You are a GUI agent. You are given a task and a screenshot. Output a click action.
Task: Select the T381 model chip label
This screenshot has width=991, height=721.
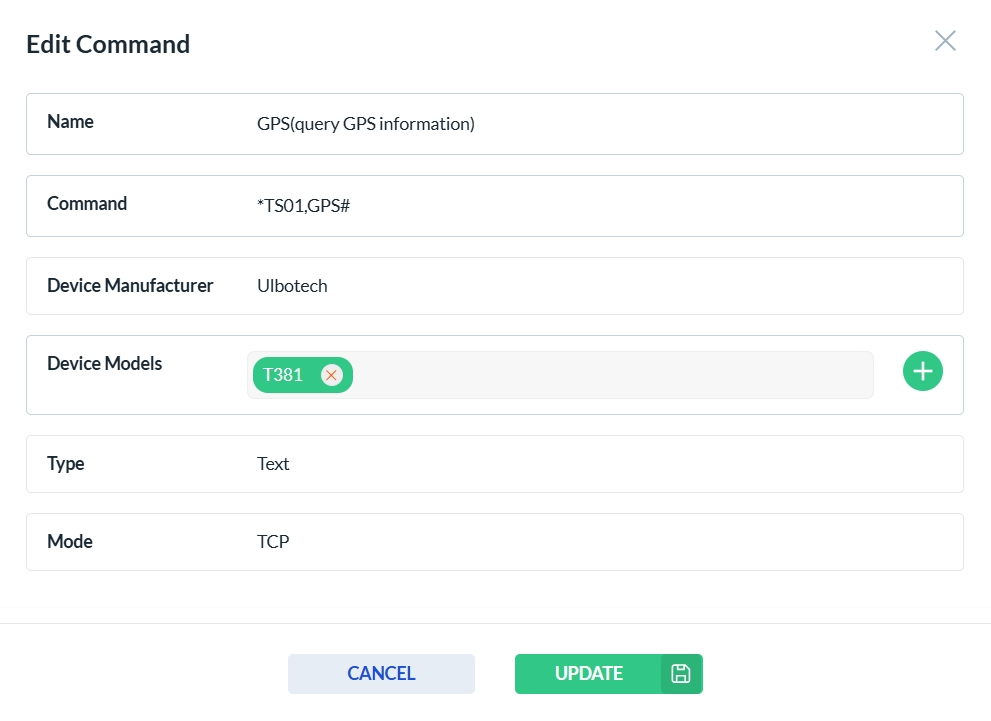[283, 375]
